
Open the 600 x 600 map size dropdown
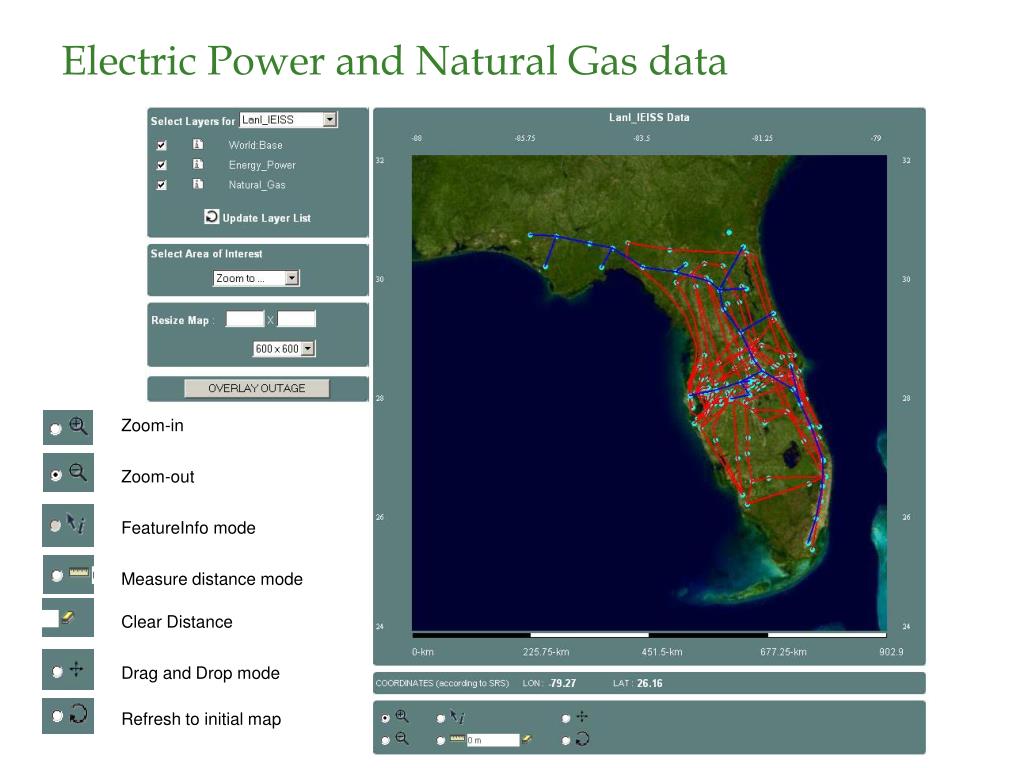[x=284, y=349]
